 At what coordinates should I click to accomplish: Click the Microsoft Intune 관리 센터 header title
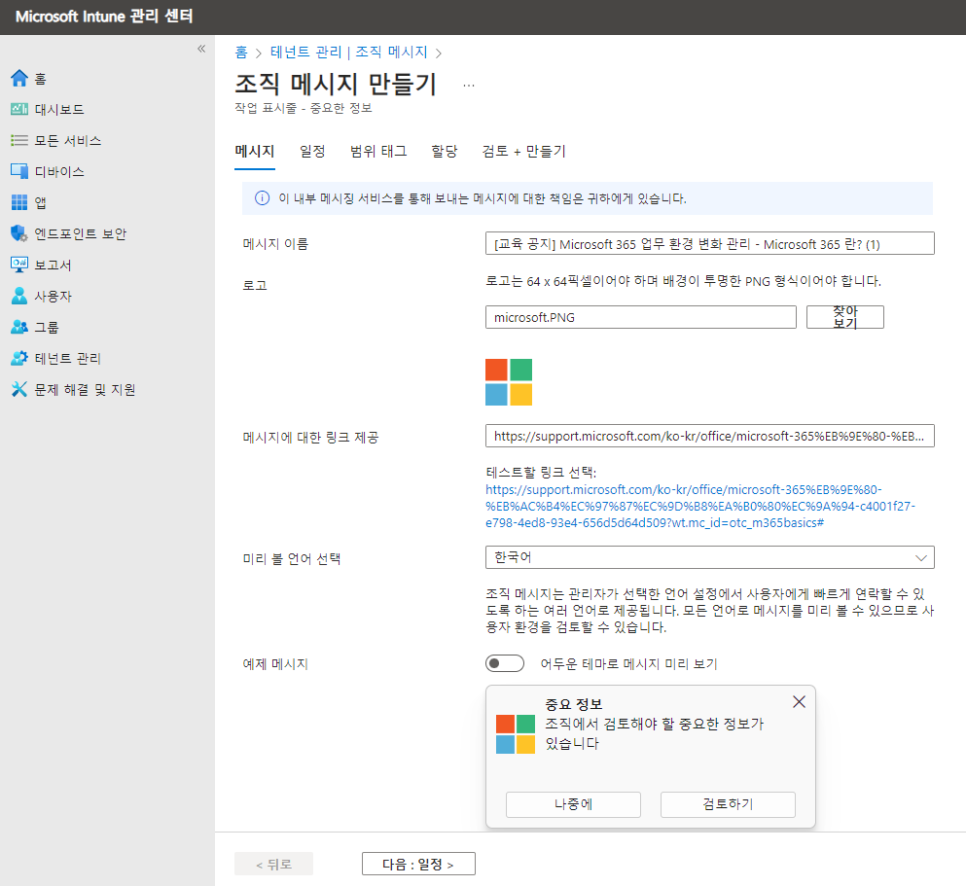tap(104, 17)
